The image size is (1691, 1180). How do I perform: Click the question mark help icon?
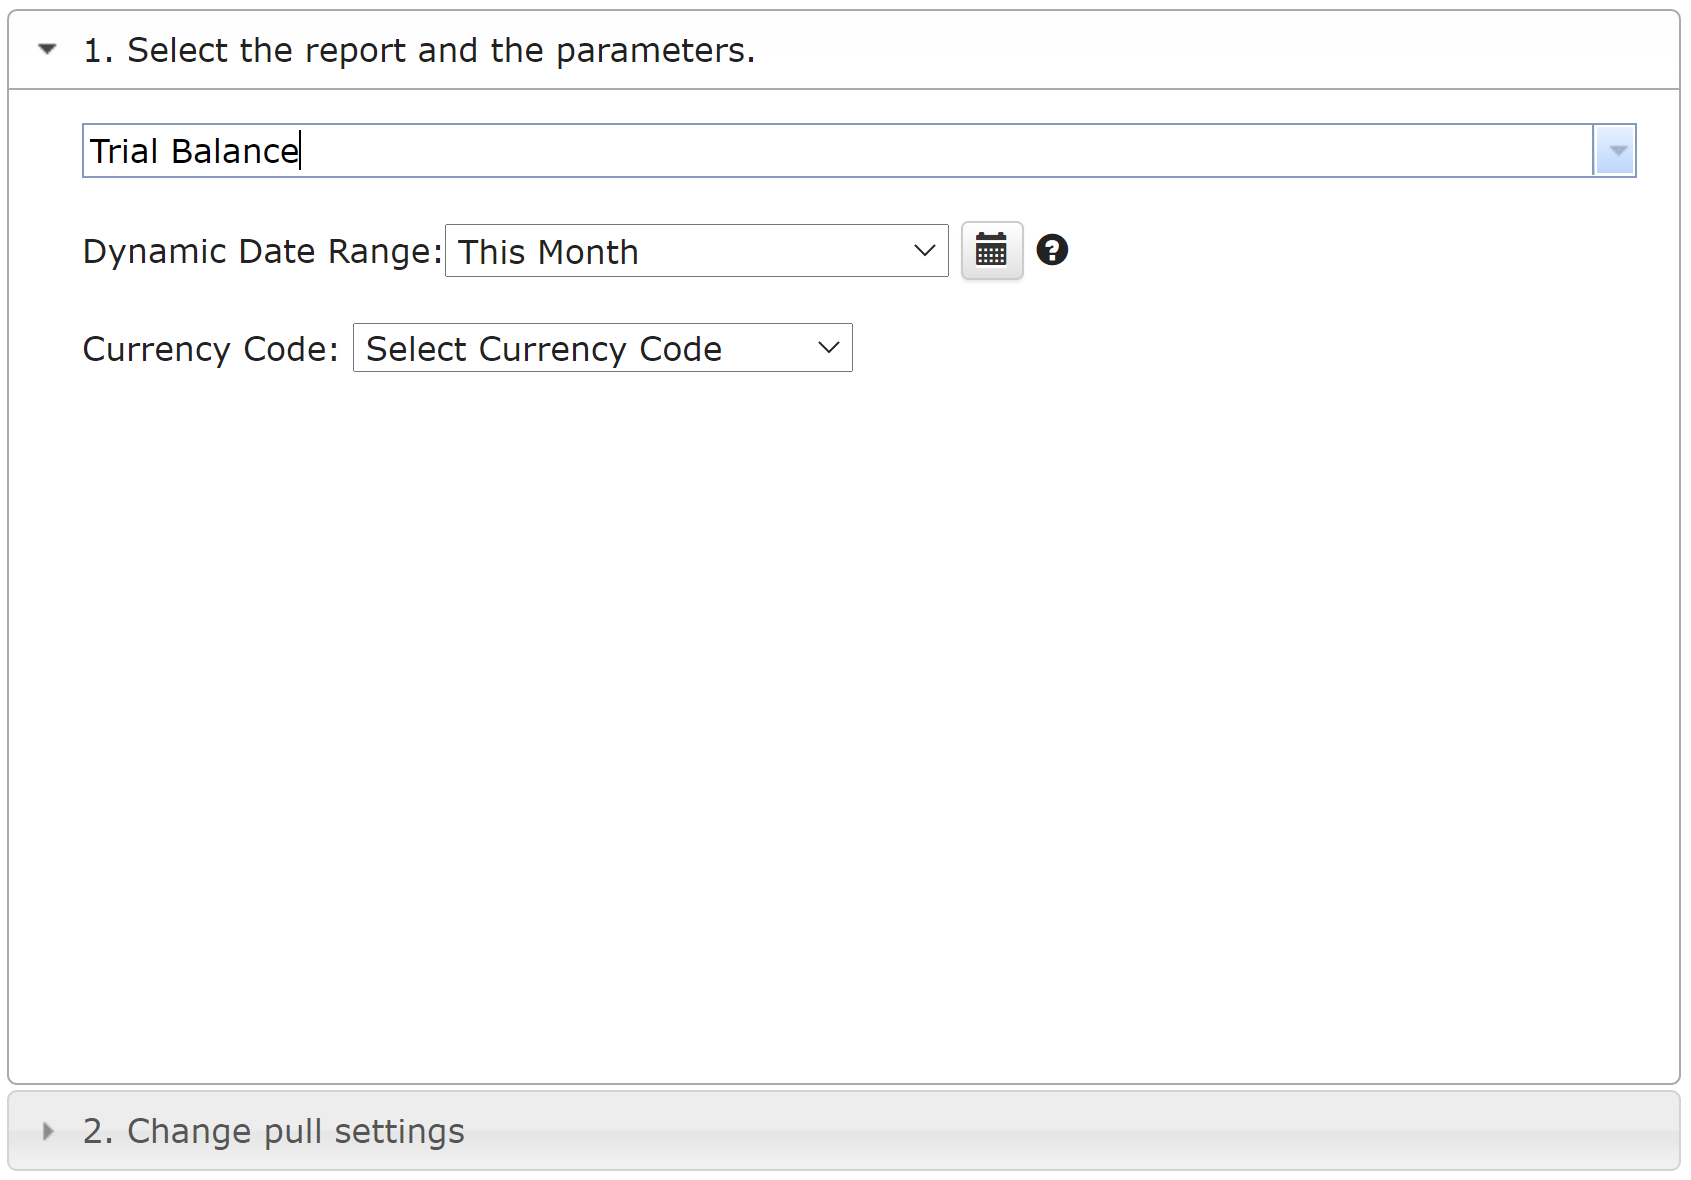[1052, 250]
